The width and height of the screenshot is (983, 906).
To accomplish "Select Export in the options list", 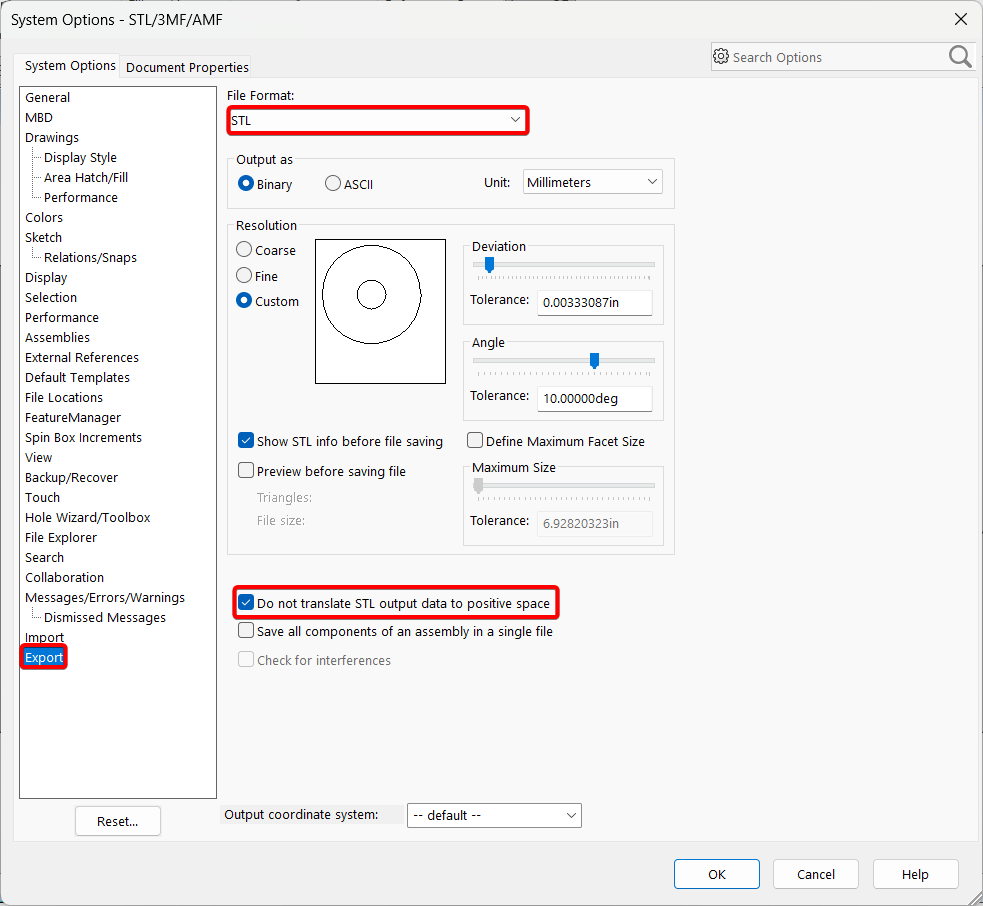I will (44, 658).
